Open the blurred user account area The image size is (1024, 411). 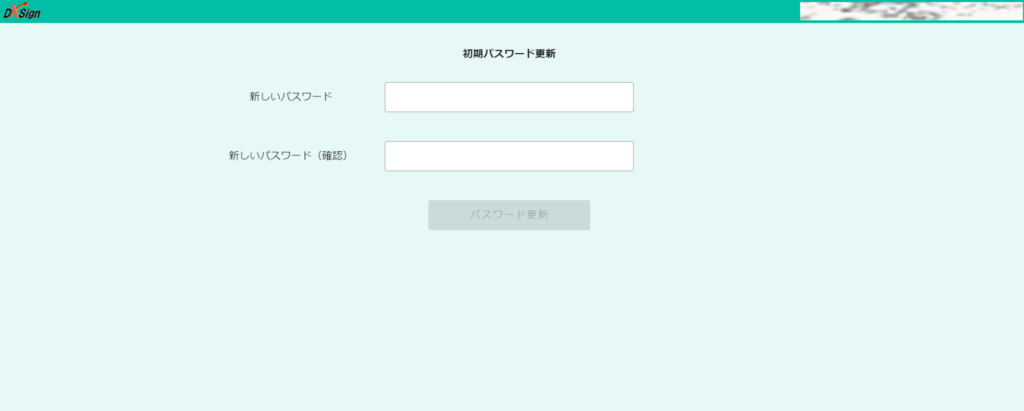click(x=910, y=11)
